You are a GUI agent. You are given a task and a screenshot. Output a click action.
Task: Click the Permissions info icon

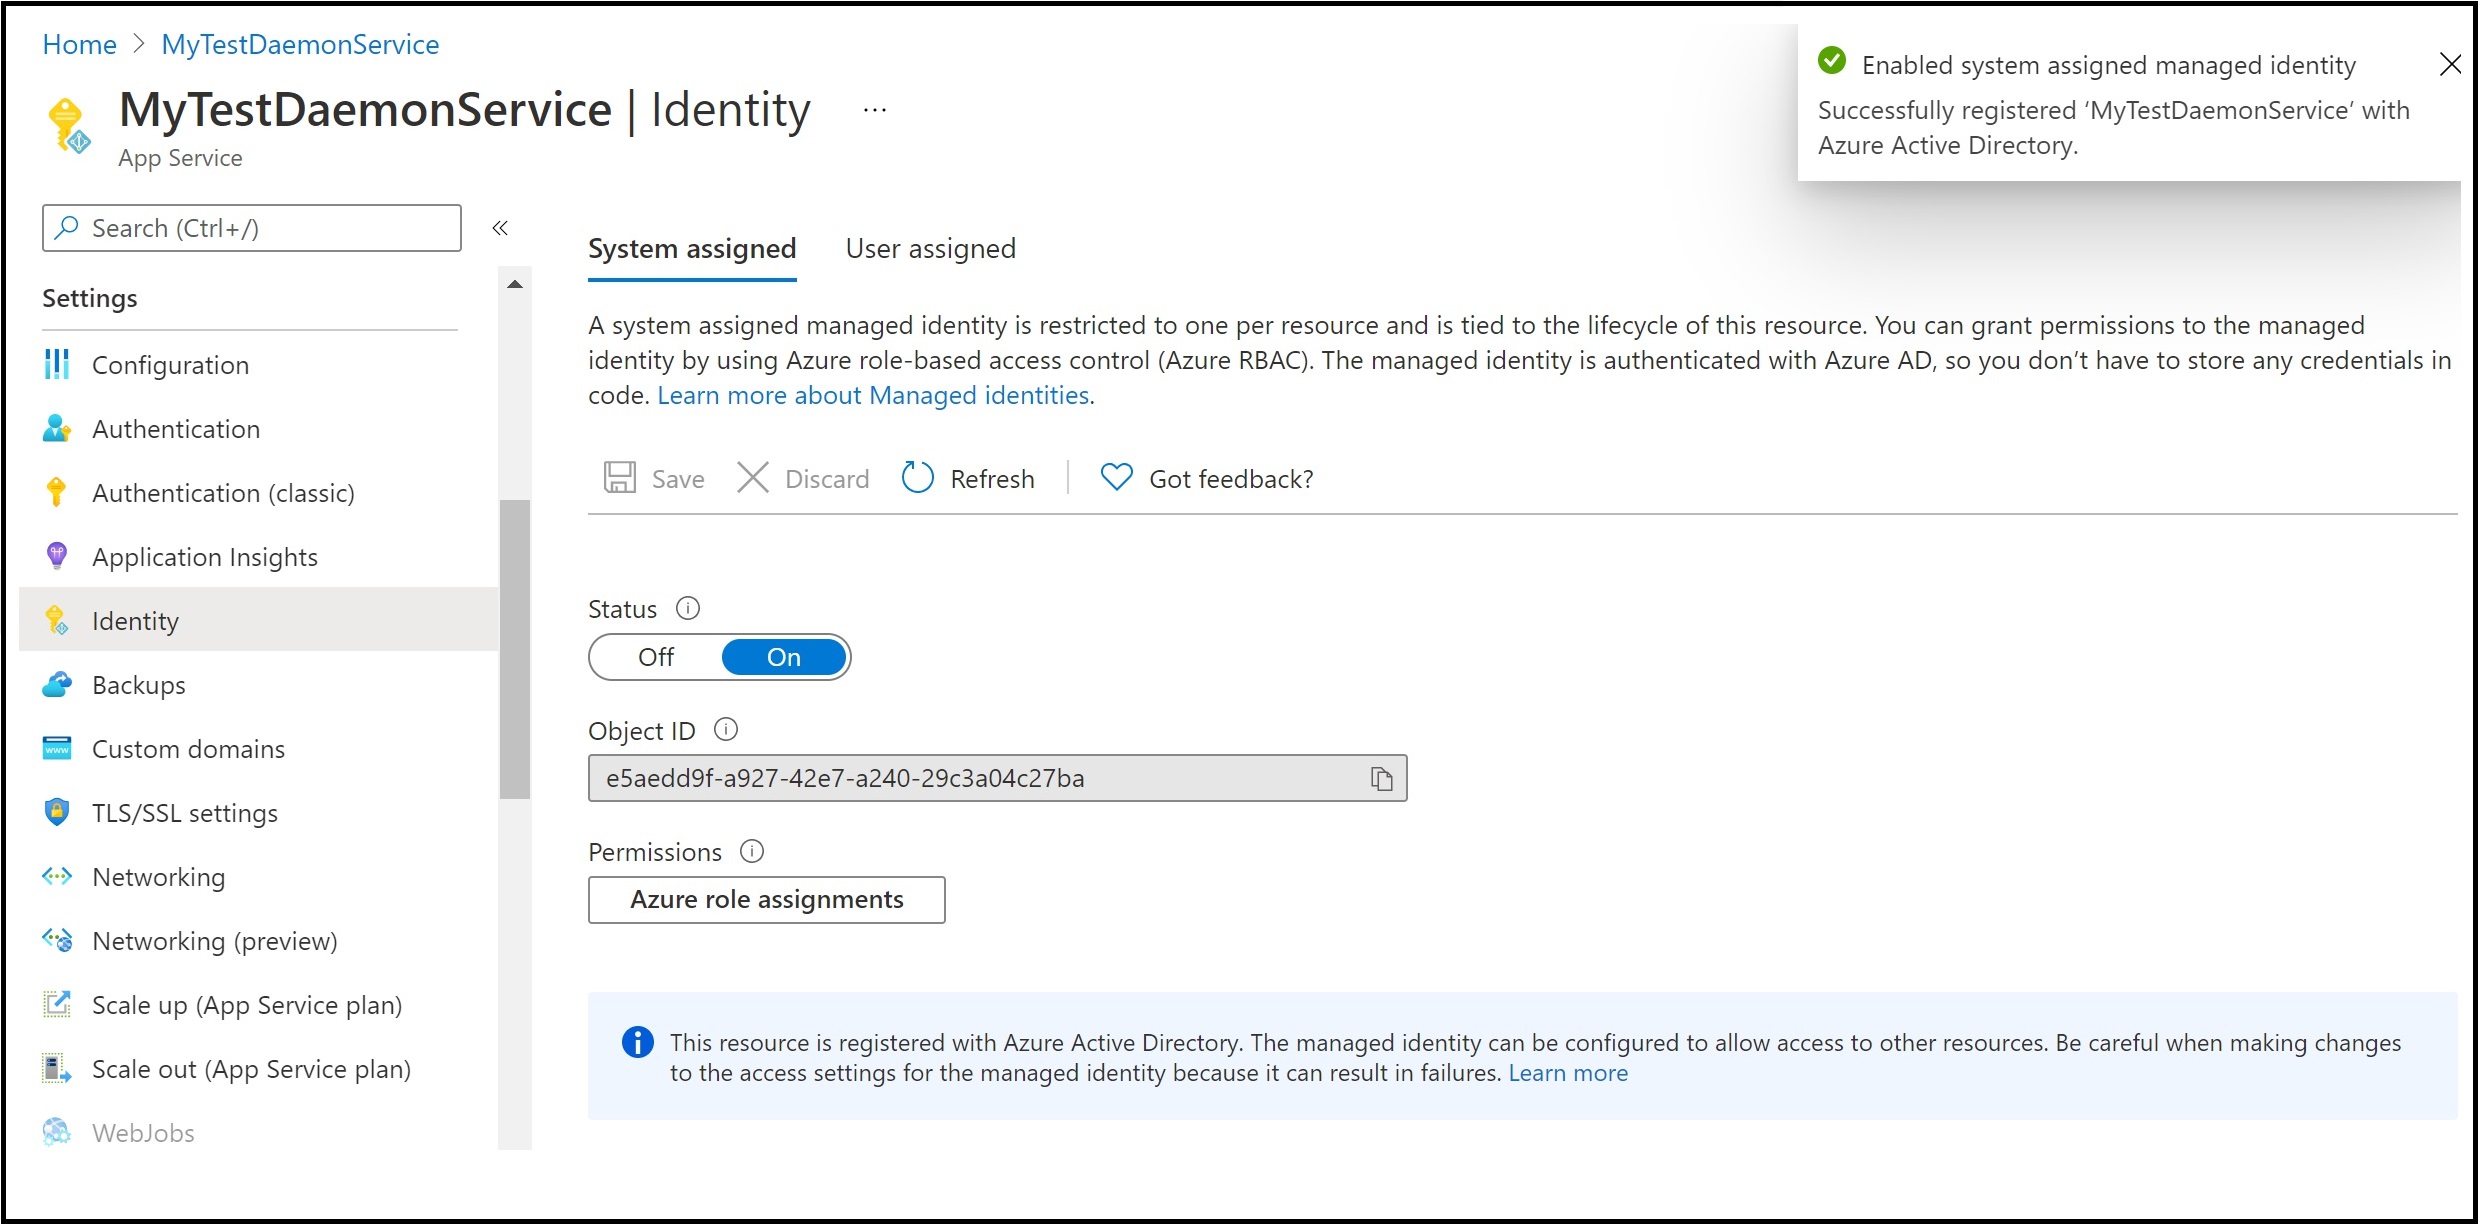752,853
